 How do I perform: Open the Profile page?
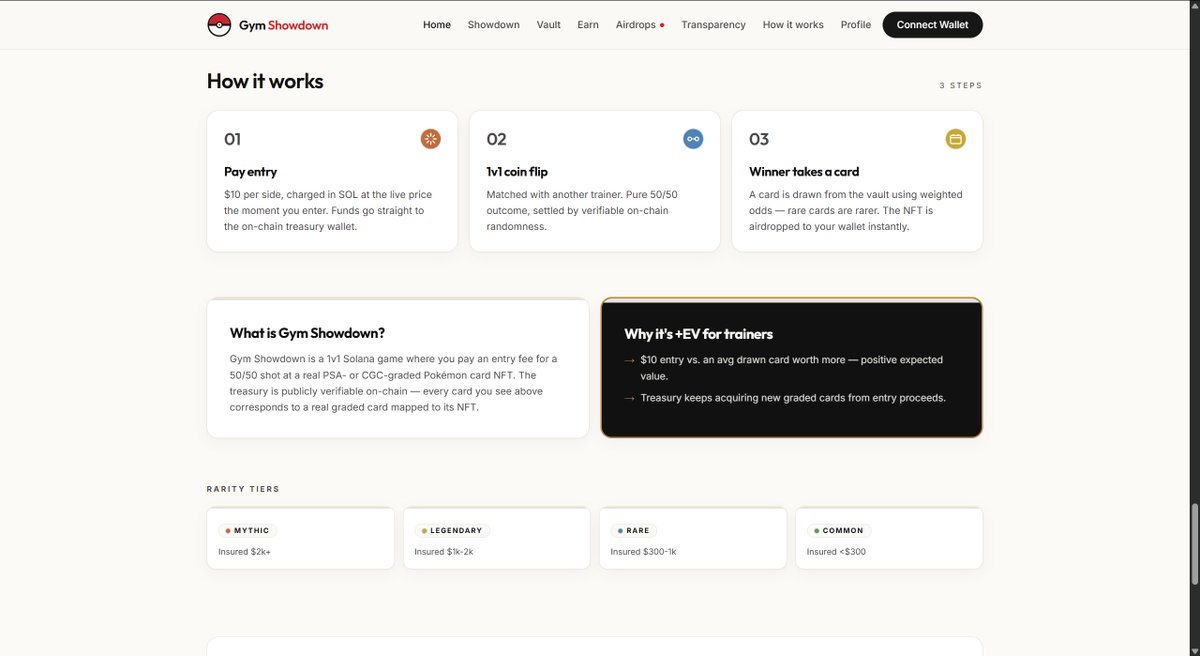pyautogui.click(x=856, y=25)
